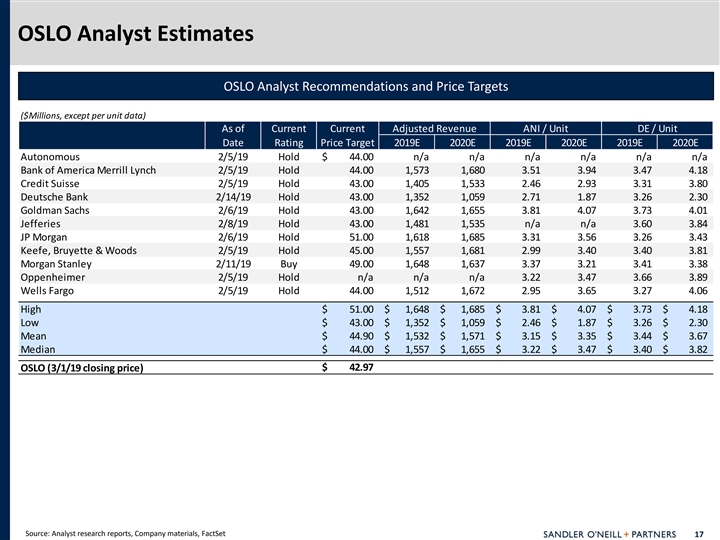Select the OSLO Analyst Recommendations and Price Targets banner

coord(365,87)
